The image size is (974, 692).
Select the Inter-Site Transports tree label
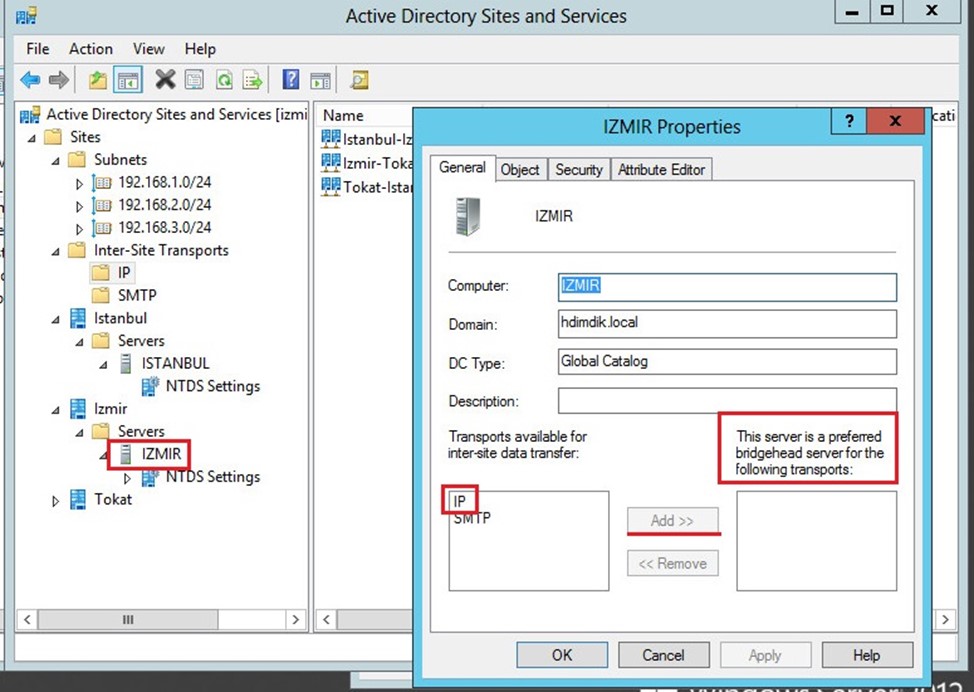tap(161, 250)
